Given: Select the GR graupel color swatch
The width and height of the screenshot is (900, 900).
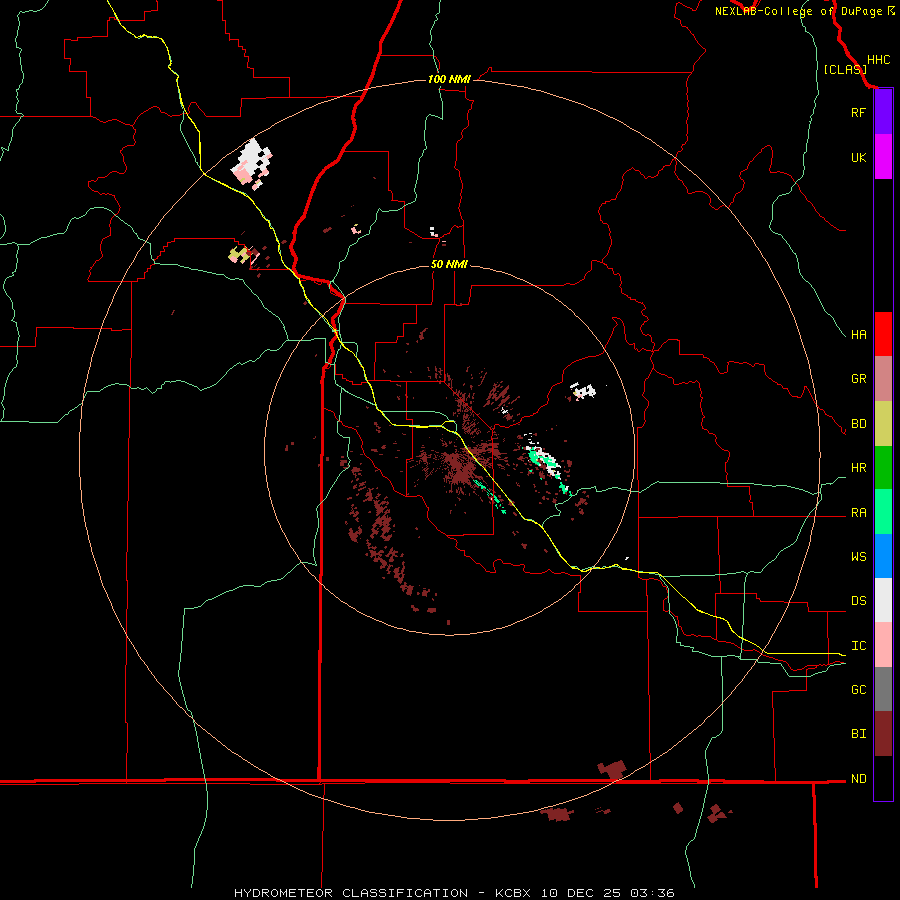Looking at the screenshot, I should tap(883, 379).
